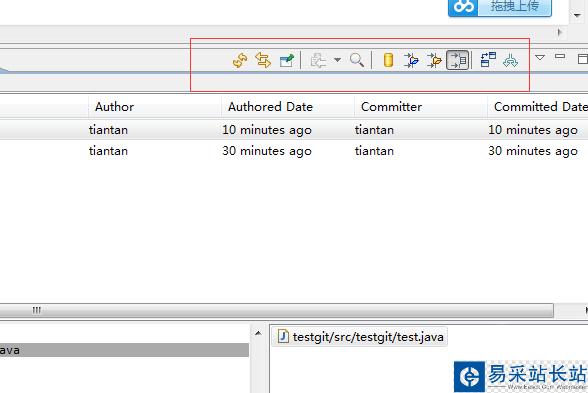Refresh the History view
This screenshot has width=588, height=393.
pos(240,60)
